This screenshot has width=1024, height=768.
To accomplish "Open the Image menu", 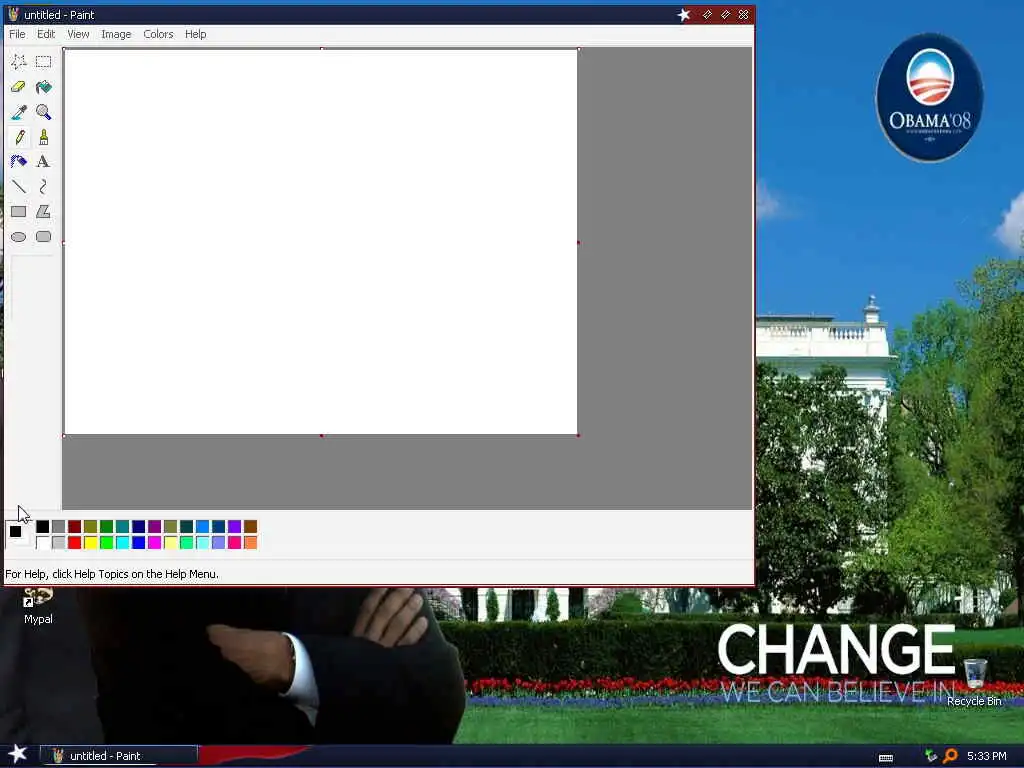I will tap(116, 34).
